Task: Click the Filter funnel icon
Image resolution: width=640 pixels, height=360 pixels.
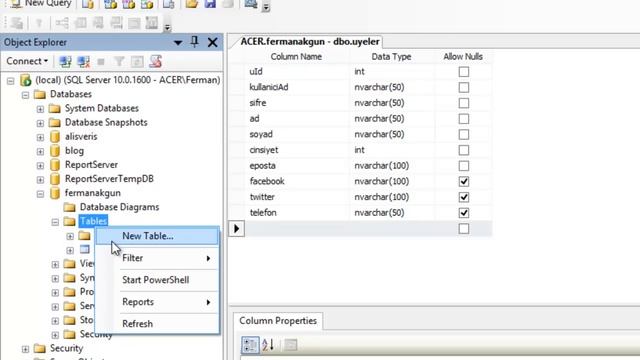Action: tap(119, 62)
